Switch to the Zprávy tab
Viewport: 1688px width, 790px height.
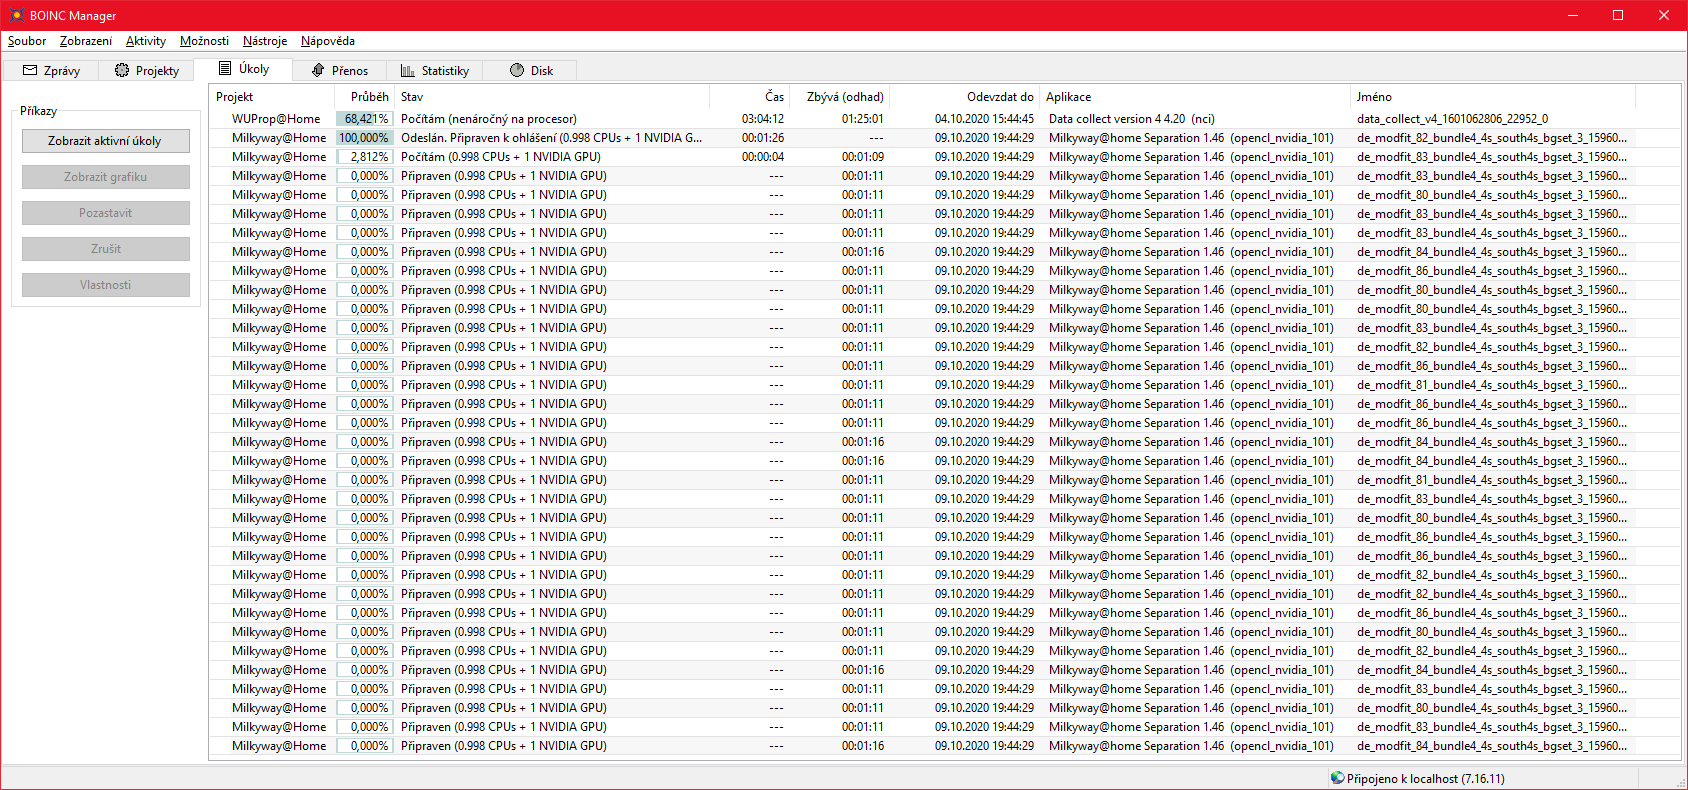pos(51,71)
